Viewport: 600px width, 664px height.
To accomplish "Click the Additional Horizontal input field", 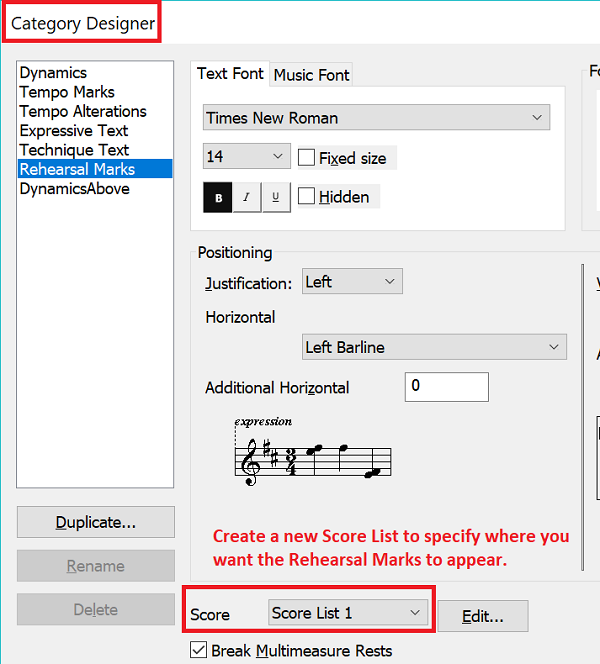I will click(x=446, y=387).
